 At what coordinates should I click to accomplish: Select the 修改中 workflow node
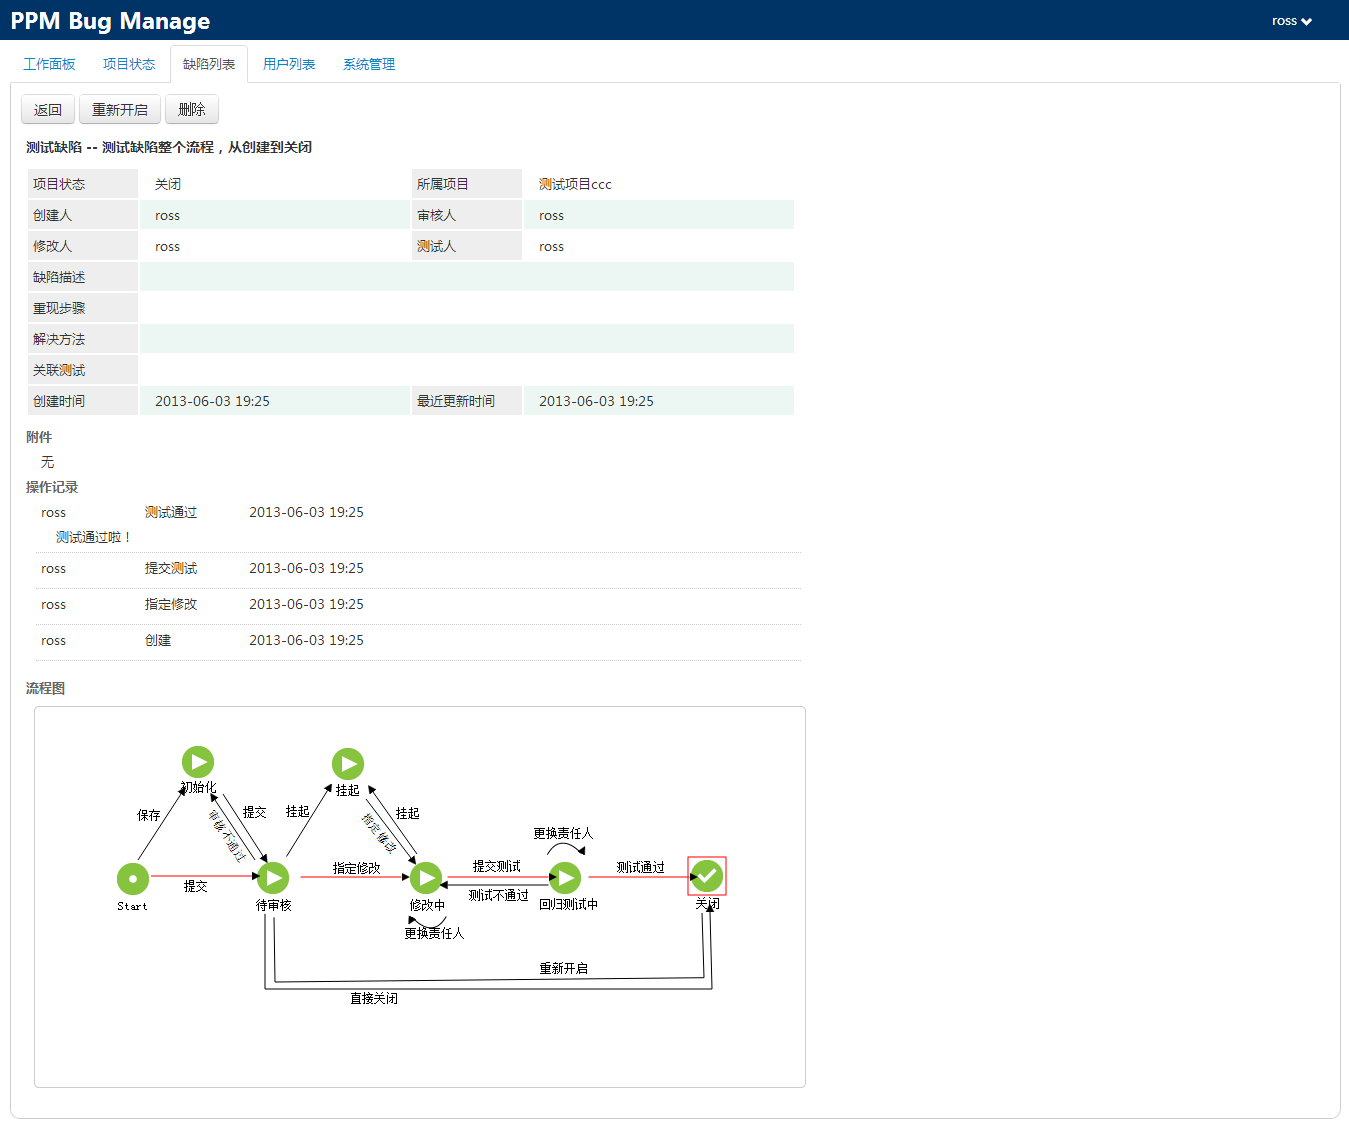426,878
